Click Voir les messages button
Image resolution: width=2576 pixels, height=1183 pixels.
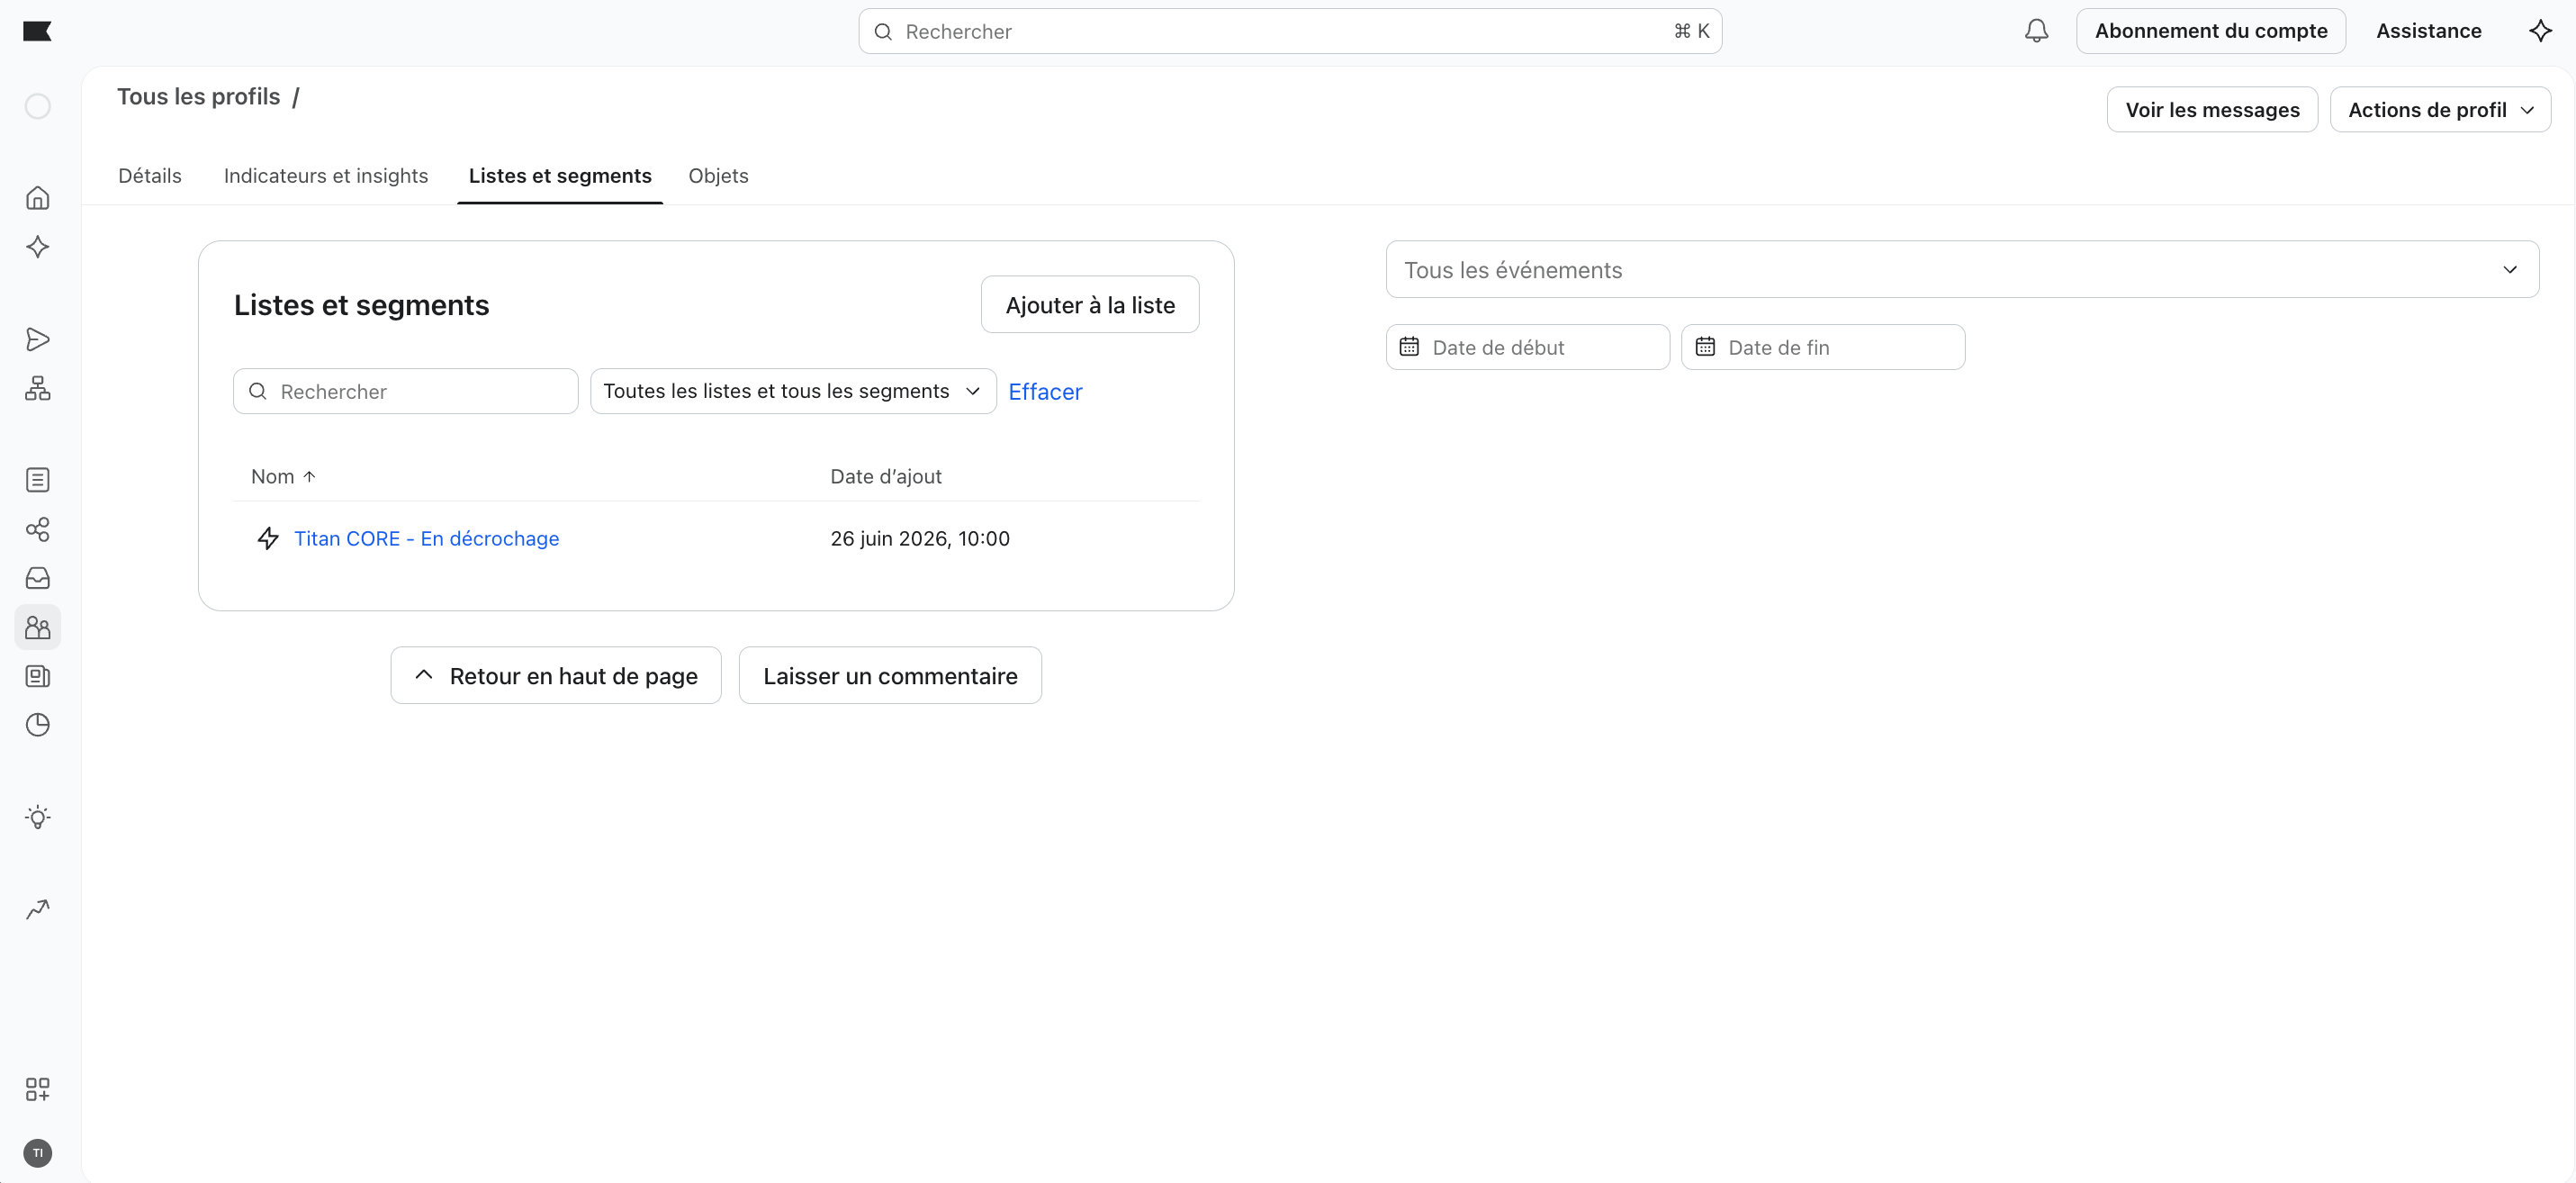point(2212,110)
